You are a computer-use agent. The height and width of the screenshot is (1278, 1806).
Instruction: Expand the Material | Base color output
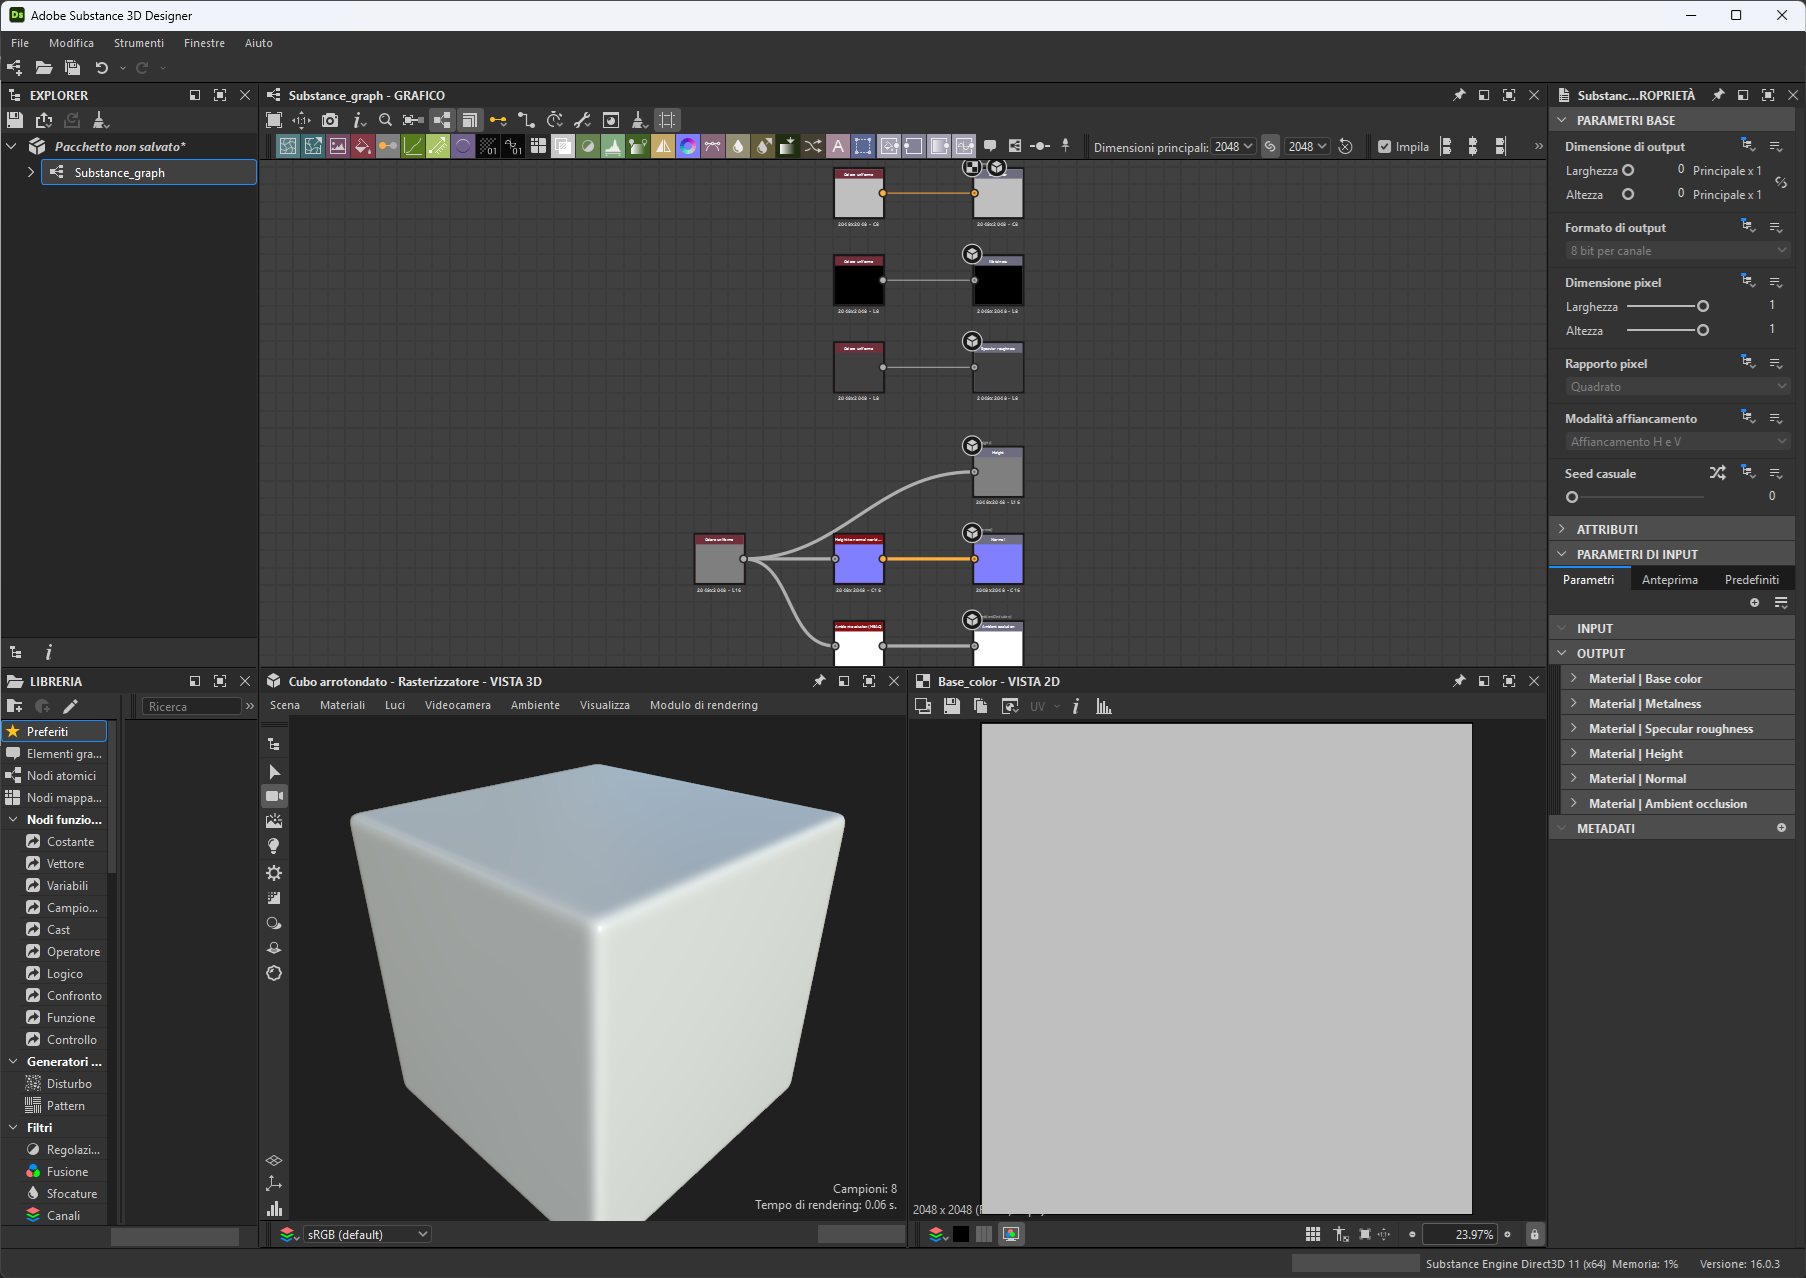pyautogui.click(x=1574, y=678)
